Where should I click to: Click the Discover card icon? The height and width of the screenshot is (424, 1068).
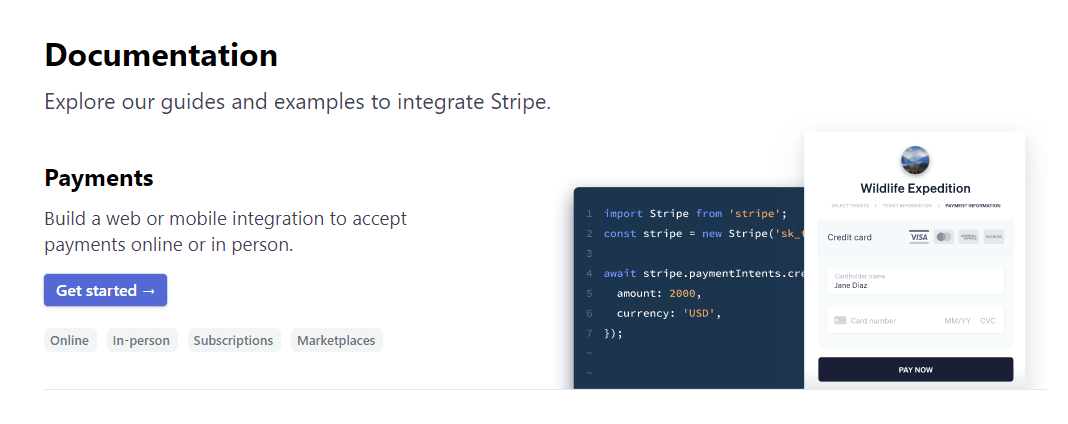(x=993, y=237)
